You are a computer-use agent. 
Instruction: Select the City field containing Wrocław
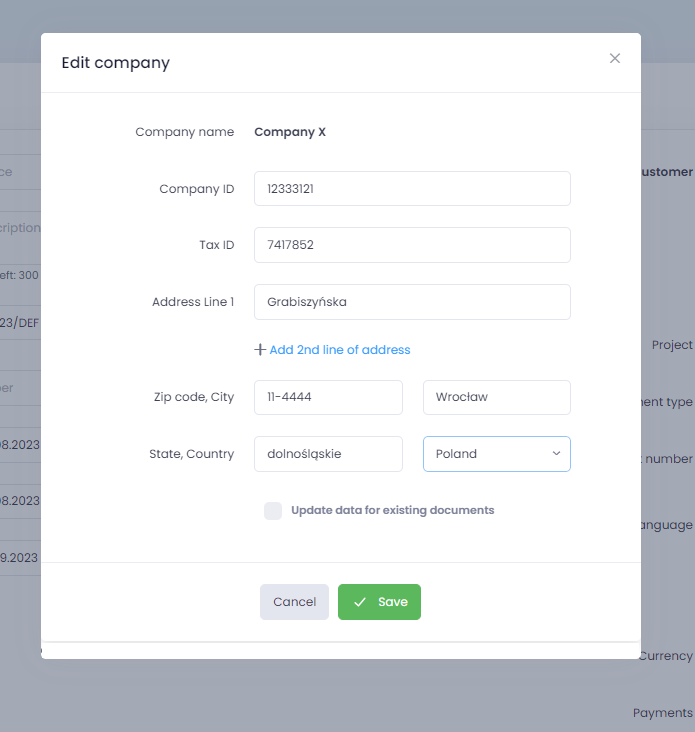(497, 397)
